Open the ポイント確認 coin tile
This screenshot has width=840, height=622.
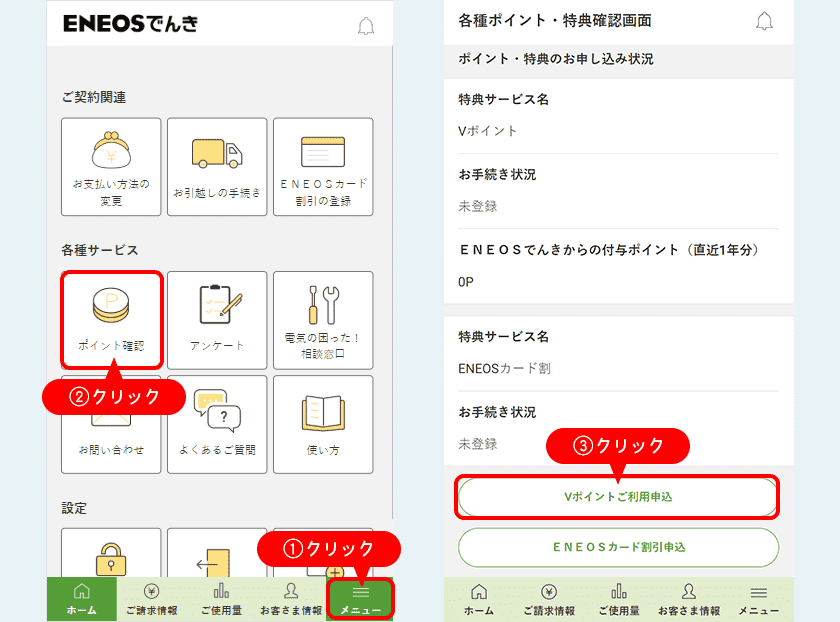[x=111, y=320]
